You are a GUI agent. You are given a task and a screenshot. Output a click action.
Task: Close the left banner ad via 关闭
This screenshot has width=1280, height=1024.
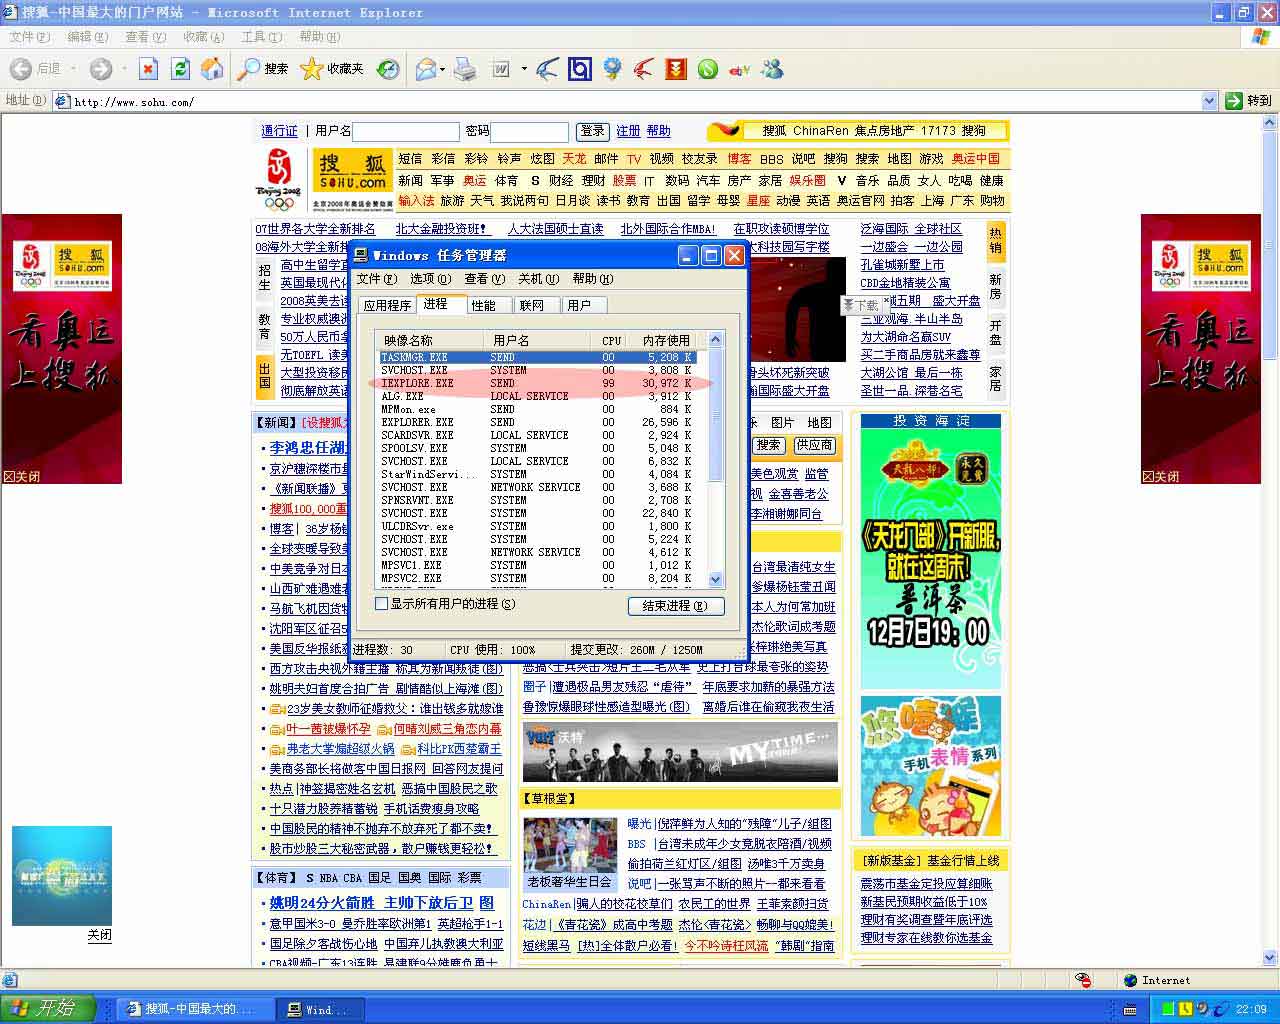22,477
